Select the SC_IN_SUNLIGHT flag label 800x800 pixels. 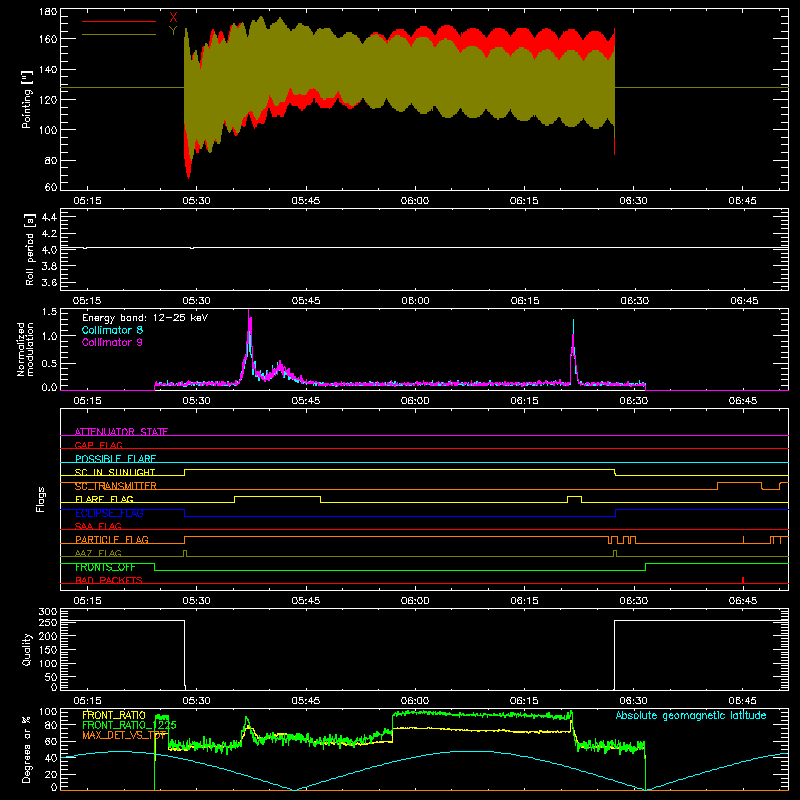click(x=115, y=472)
